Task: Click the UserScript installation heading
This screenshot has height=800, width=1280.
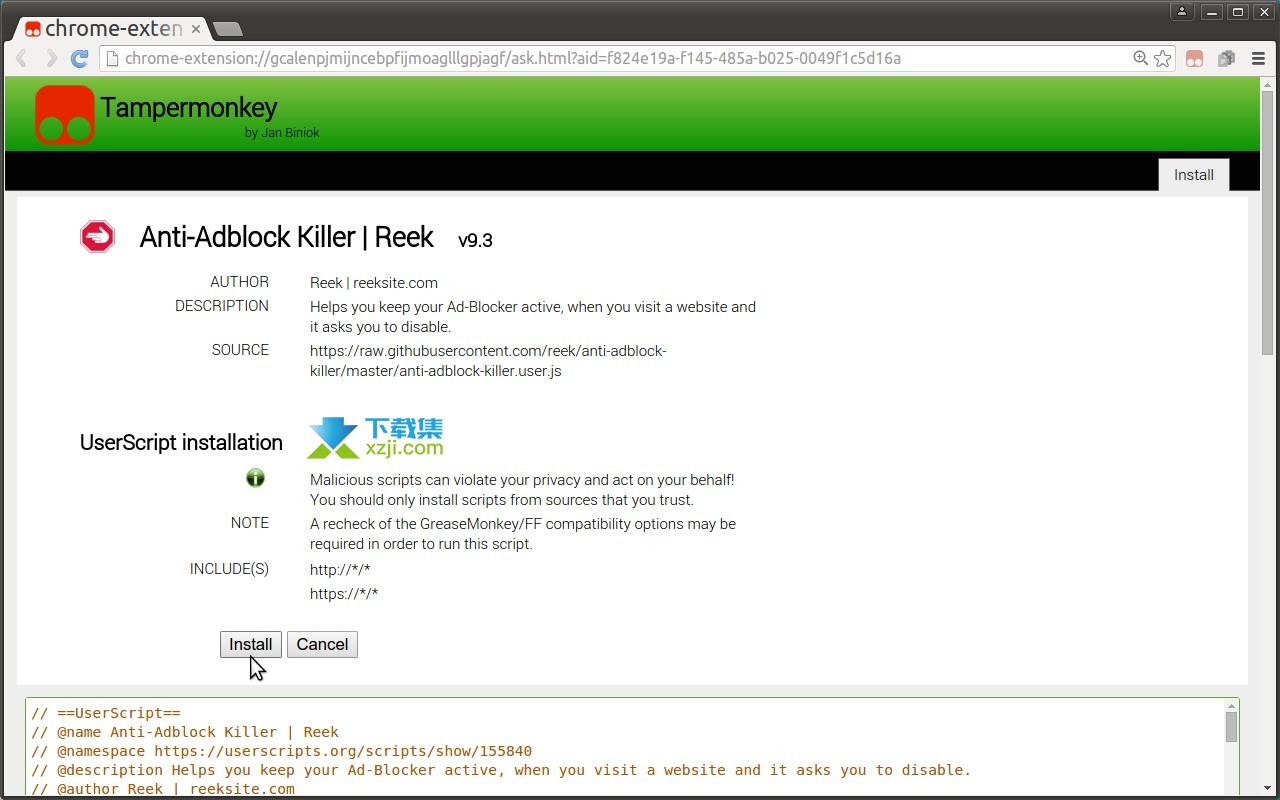Action: (181, 443)
